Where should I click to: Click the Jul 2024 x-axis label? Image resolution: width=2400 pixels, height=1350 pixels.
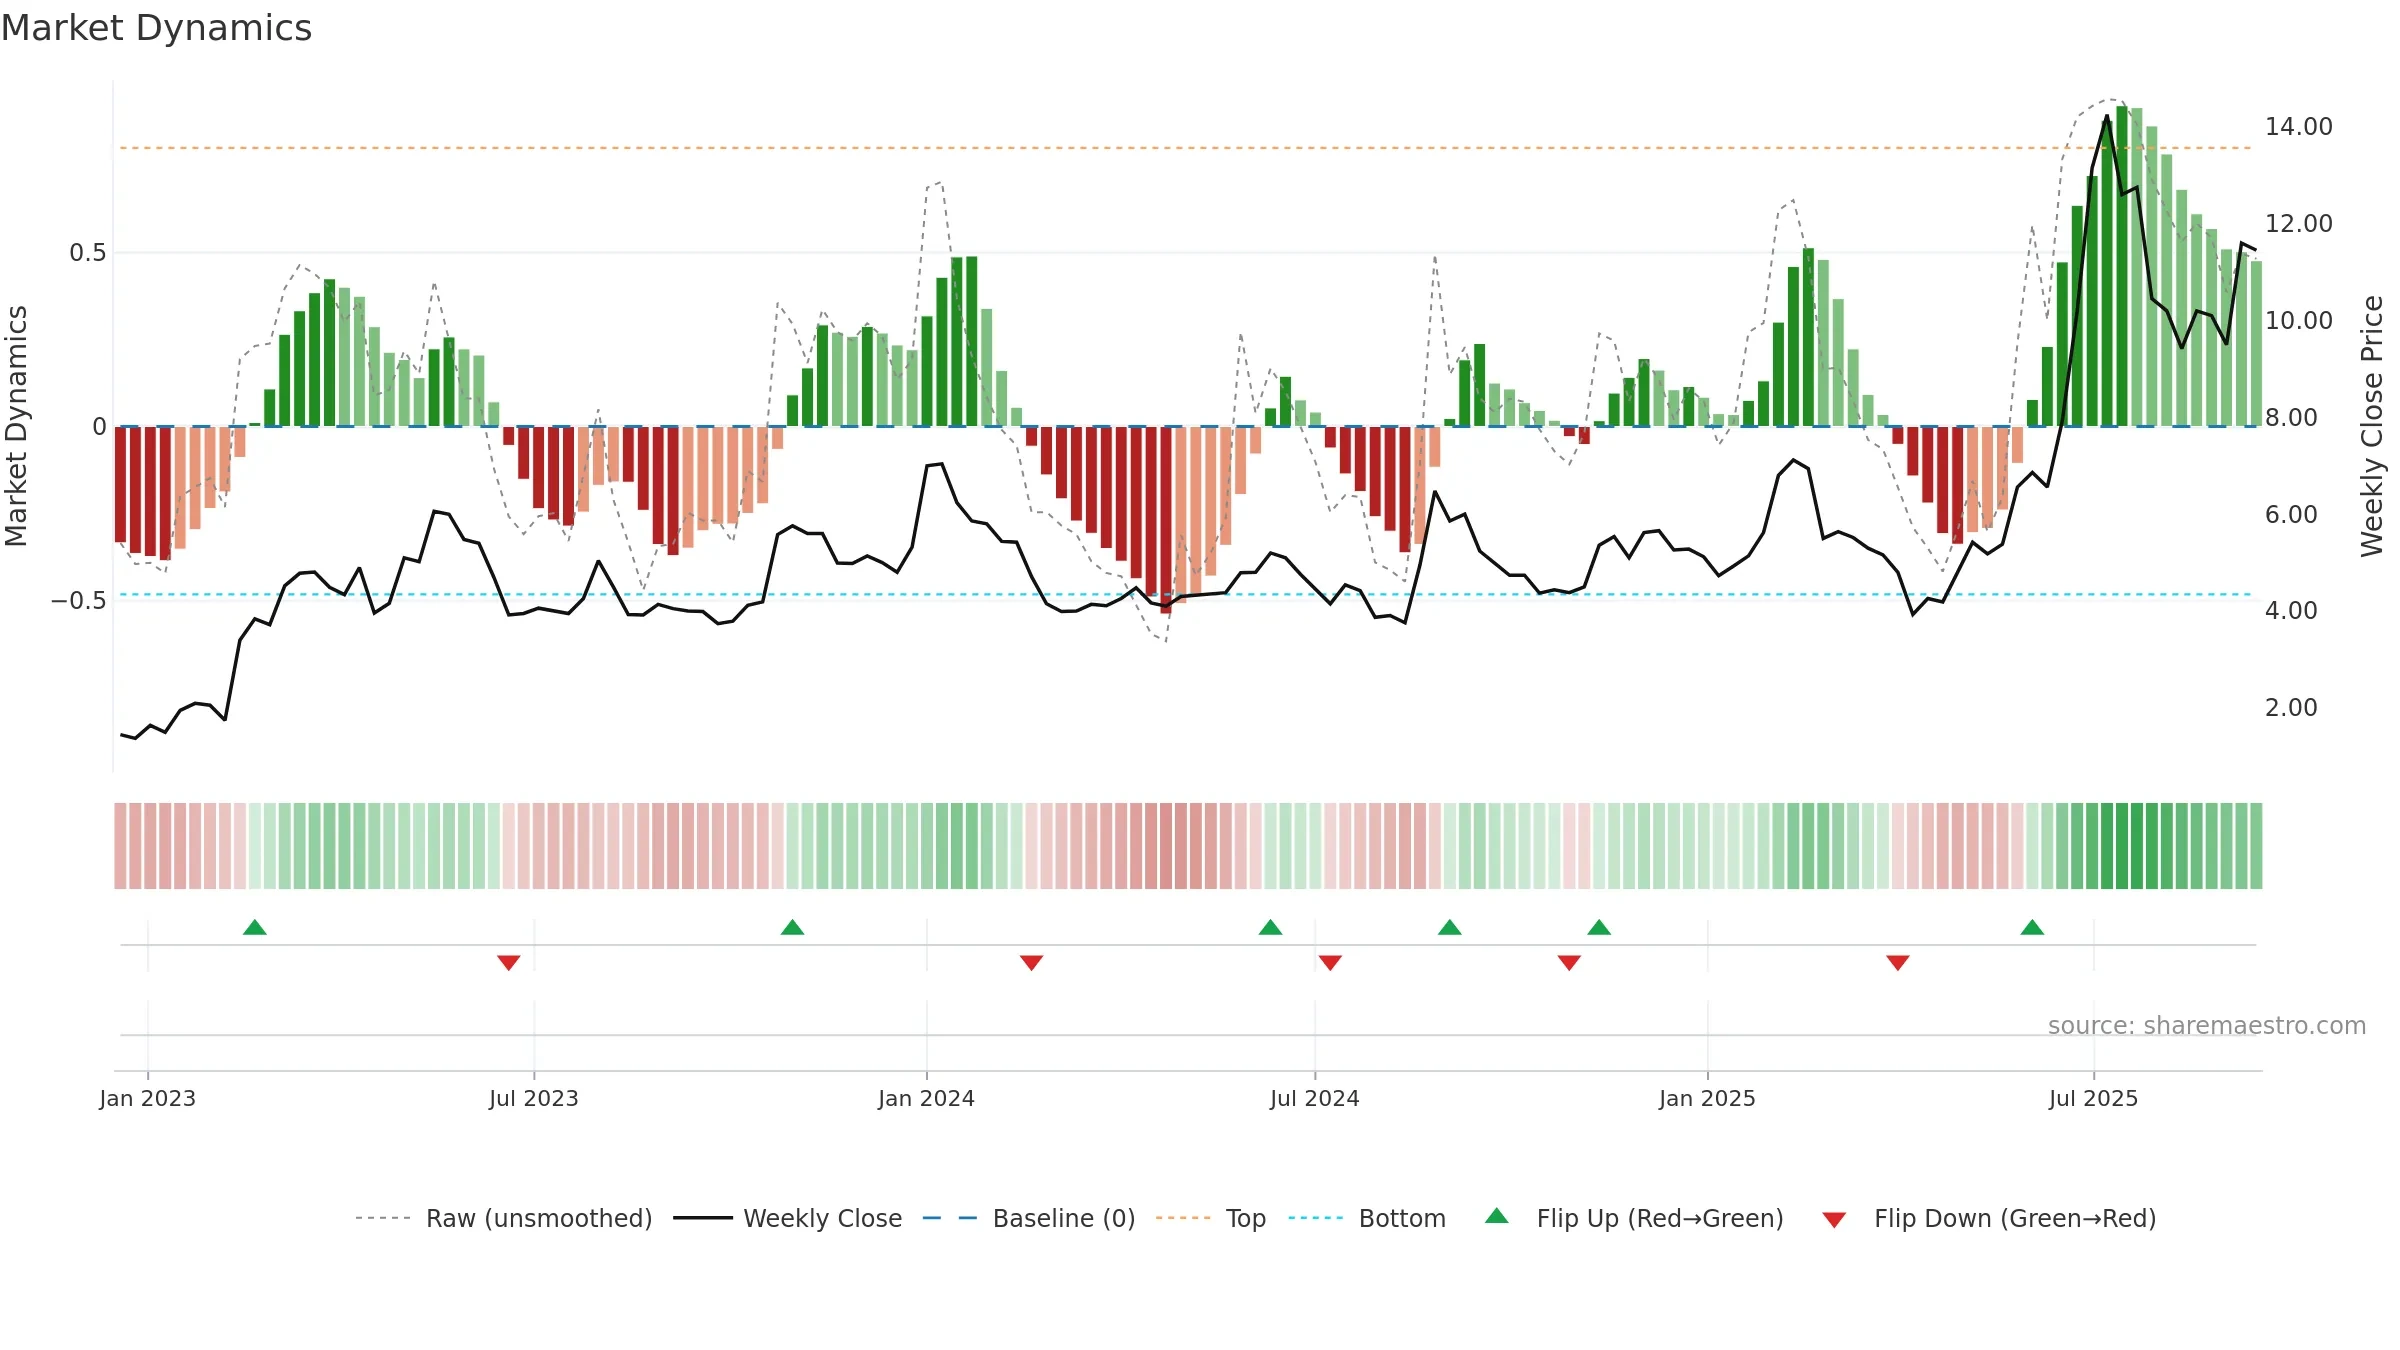coord(1315,1098)
